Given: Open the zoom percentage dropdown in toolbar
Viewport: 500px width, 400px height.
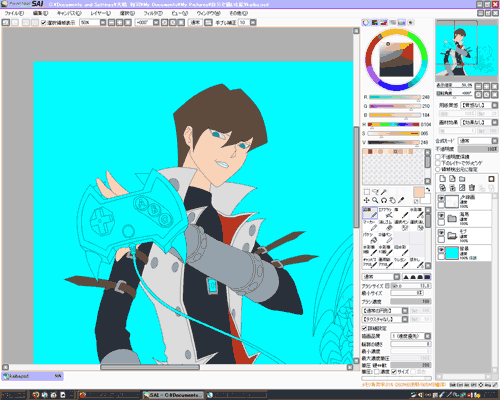Looking at the screenshot, I should pos(103,22).
